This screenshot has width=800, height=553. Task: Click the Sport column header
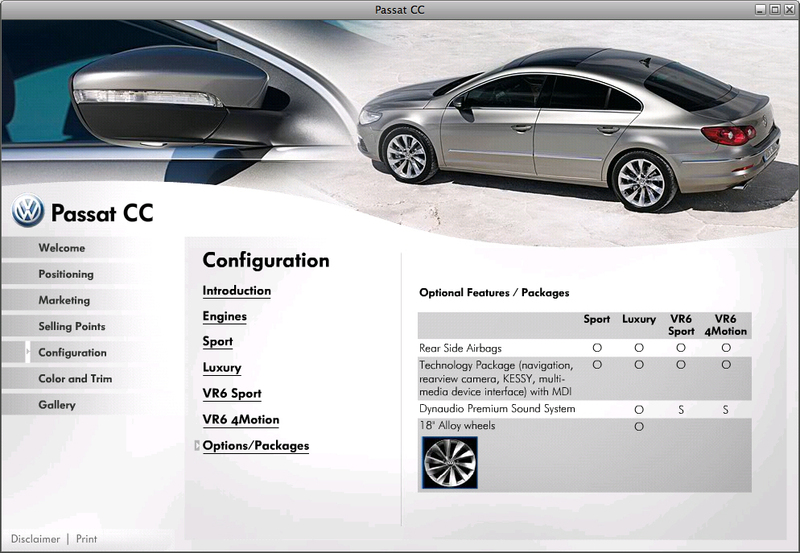point(596,319)
